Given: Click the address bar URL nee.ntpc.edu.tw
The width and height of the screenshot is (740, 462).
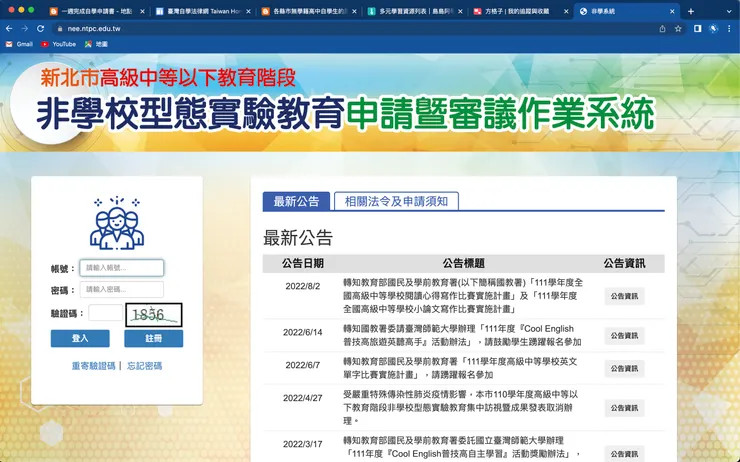Looking at the screenshot, I should (x=94, y=29).
